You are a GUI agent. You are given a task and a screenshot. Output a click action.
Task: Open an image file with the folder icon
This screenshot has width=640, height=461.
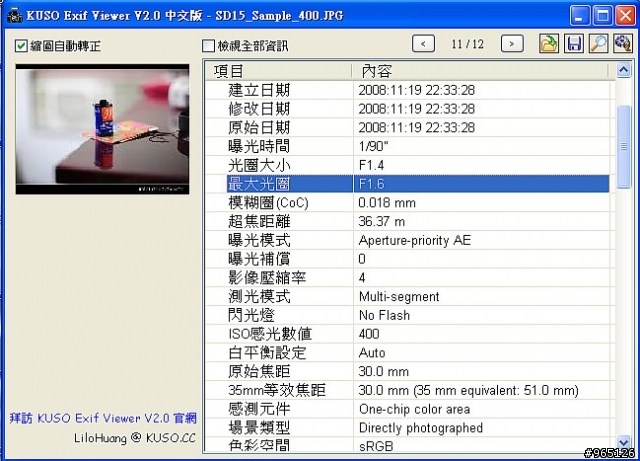[549, 44]
